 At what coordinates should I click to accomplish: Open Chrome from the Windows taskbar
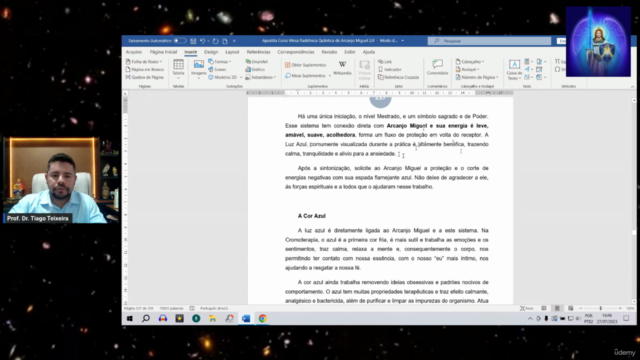262,318
